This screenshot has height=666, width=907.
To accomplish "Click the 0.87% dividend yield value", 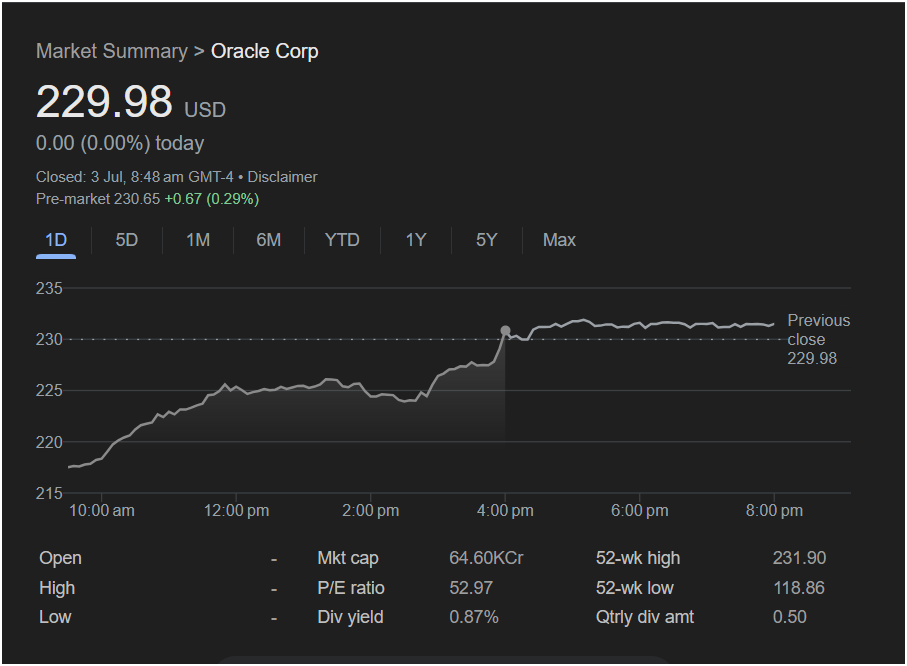I will 474,617.
